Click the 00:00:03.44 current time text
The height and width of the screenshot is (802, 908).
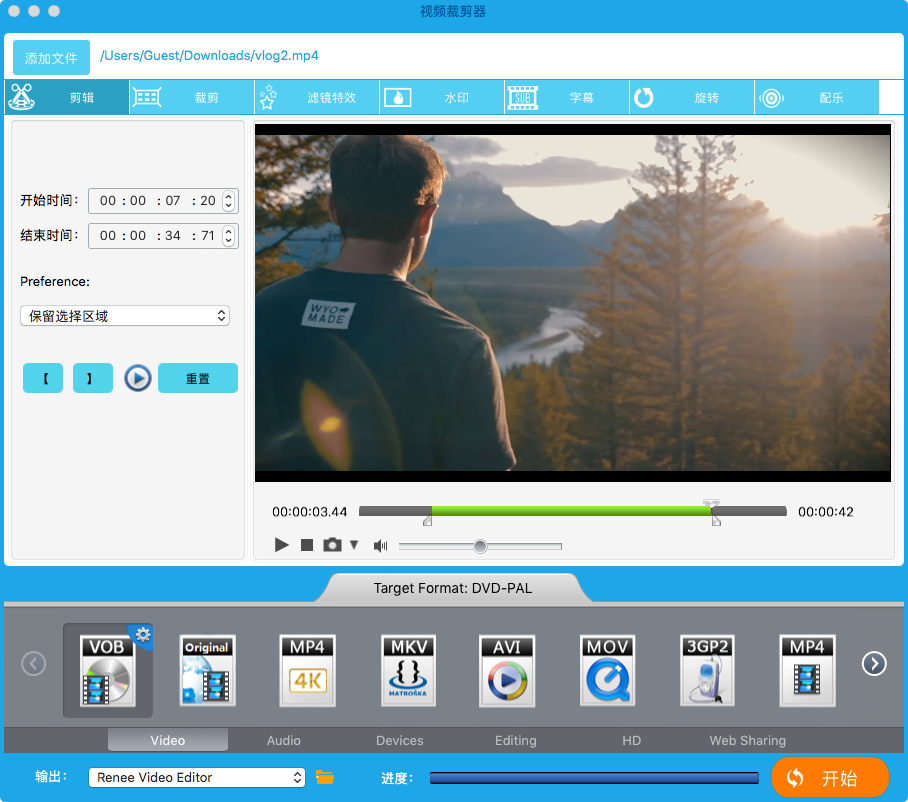click(310, 512)
